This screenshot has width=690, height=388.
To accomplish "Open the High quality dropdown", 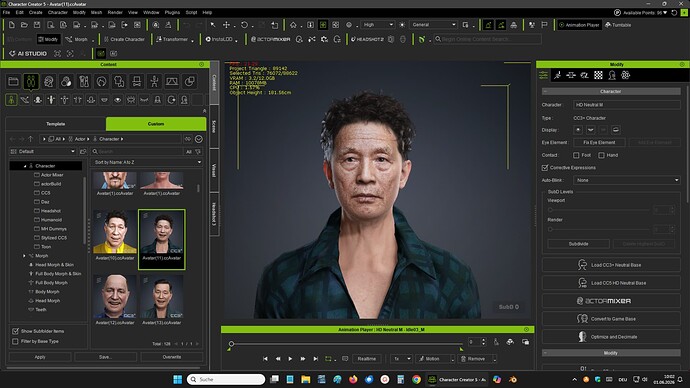I will coord(378,25).
